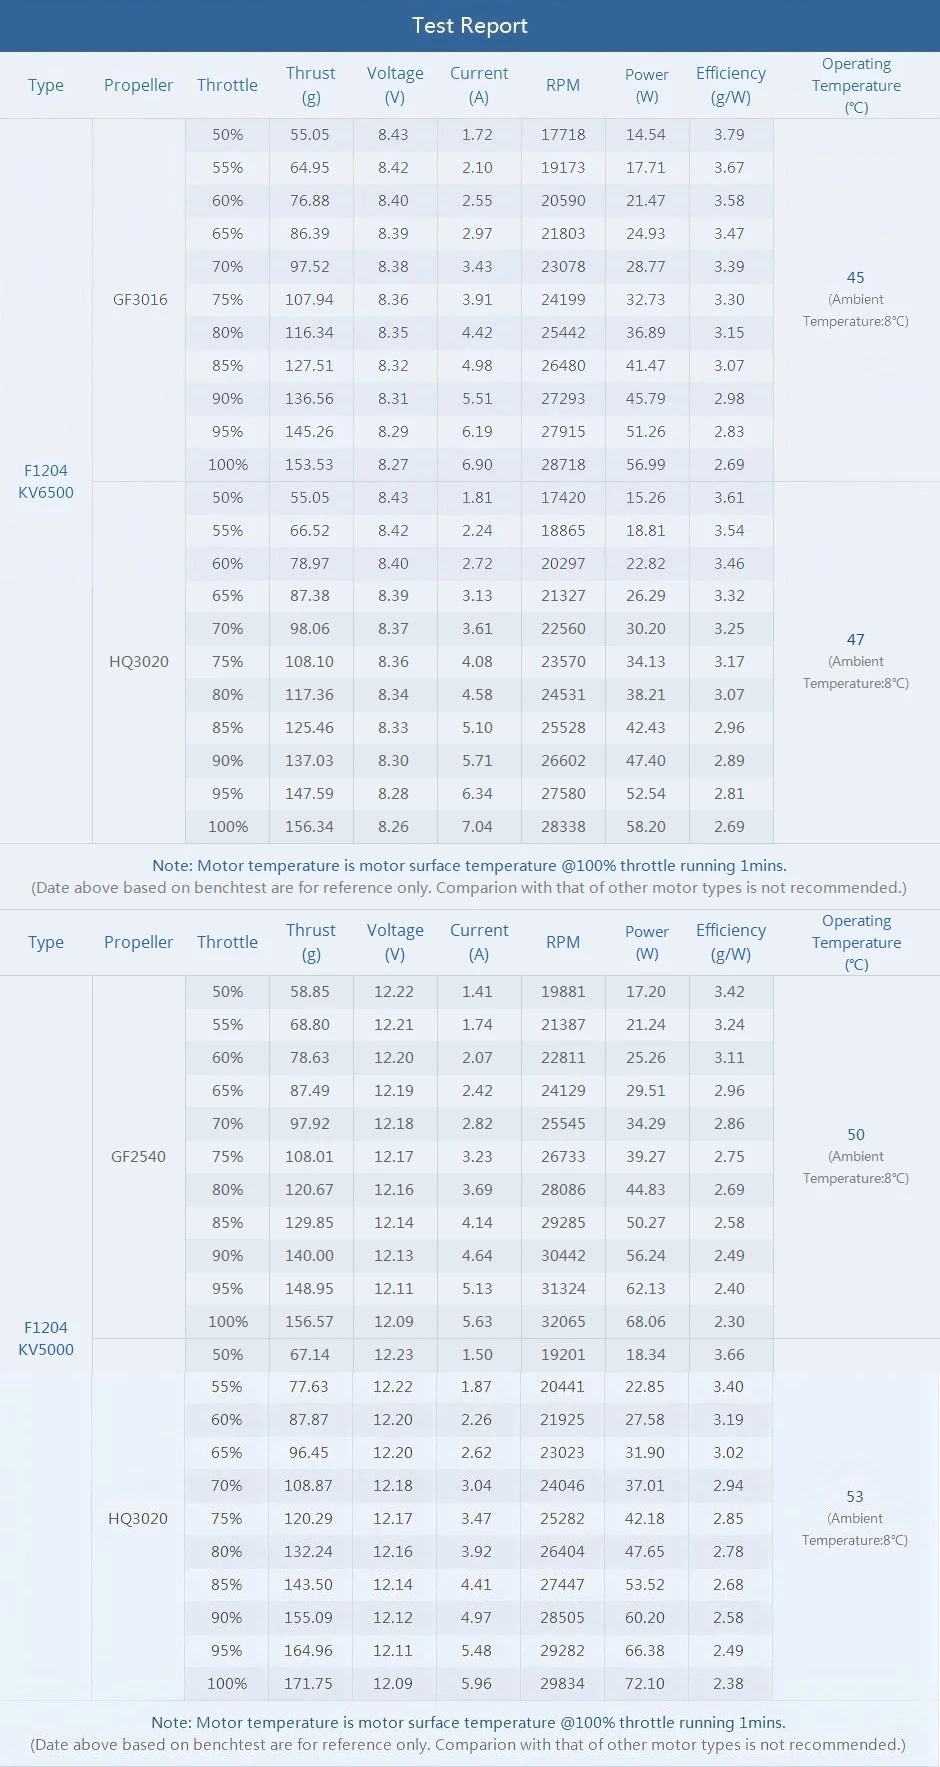940x1767 pixels.
Task: Click the GF3016 propeller cell
Action: click(140, 299)
